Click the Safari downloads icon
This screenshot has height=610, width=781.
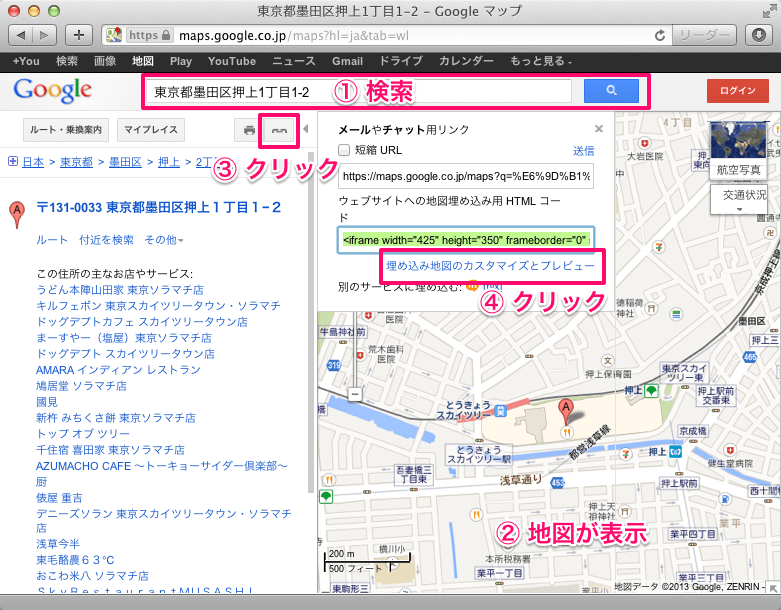(759, 35)
